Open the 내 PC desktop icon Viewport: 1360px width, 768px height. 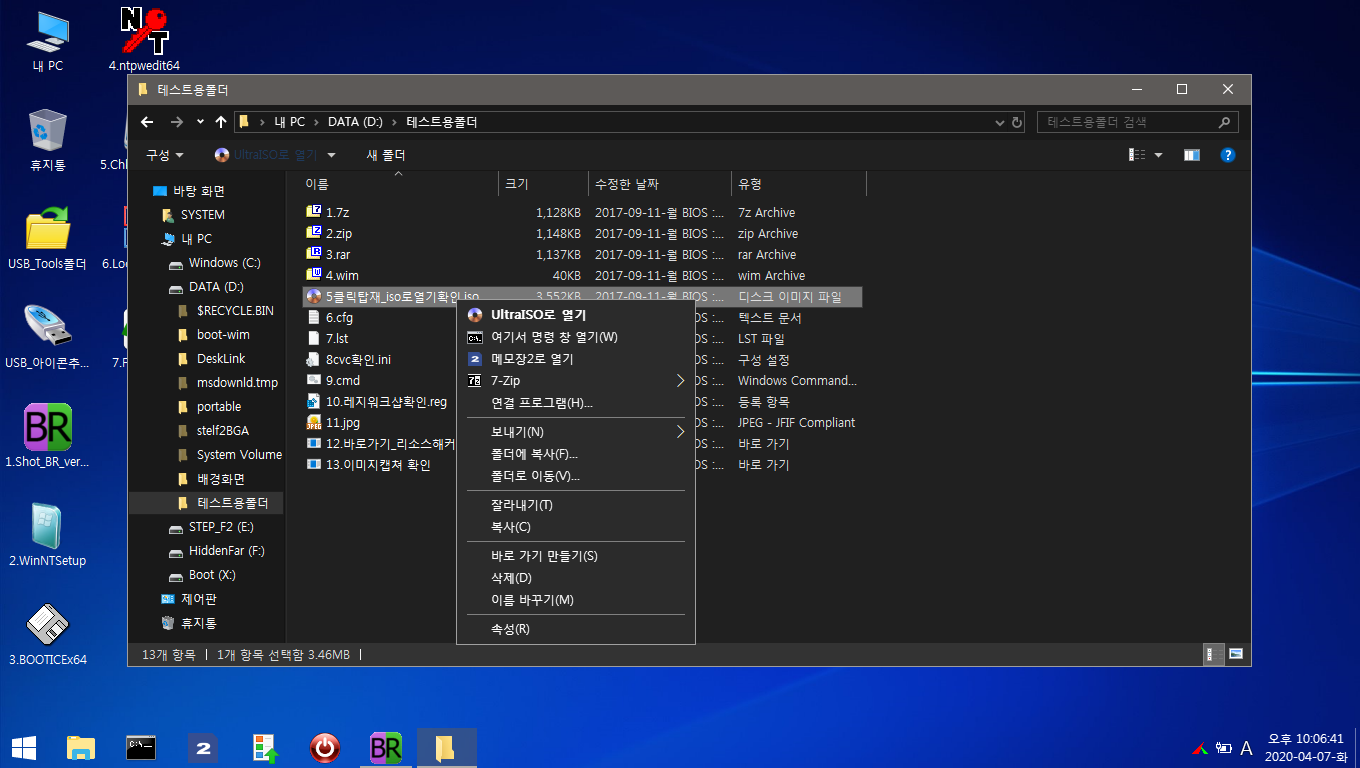click(x=47, y=40)
